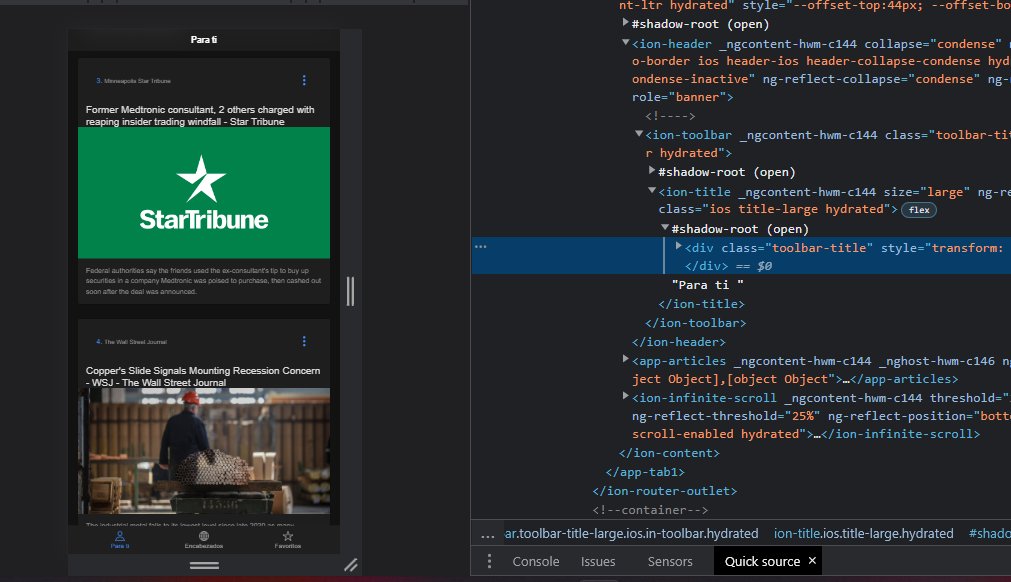This screenshot has height=582, width=1011.
Task: Click the copper worker photo thumbnail
Action: pyautogui.click(x=204, y=451)
